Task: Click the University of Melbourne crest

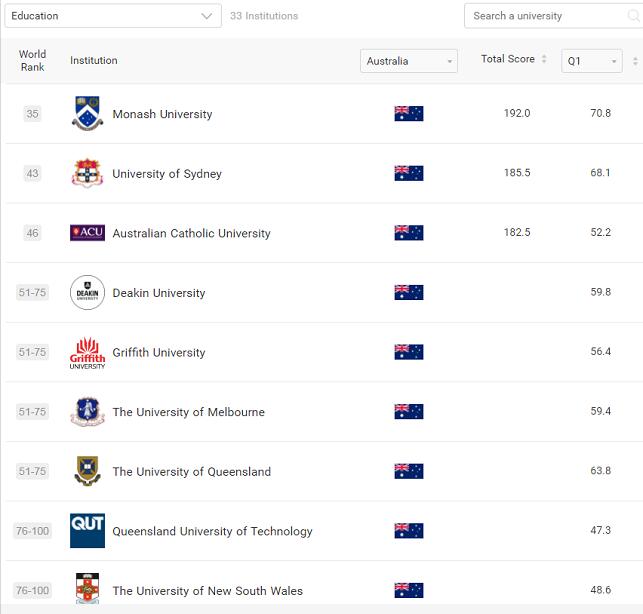Action: click(87, 412)
